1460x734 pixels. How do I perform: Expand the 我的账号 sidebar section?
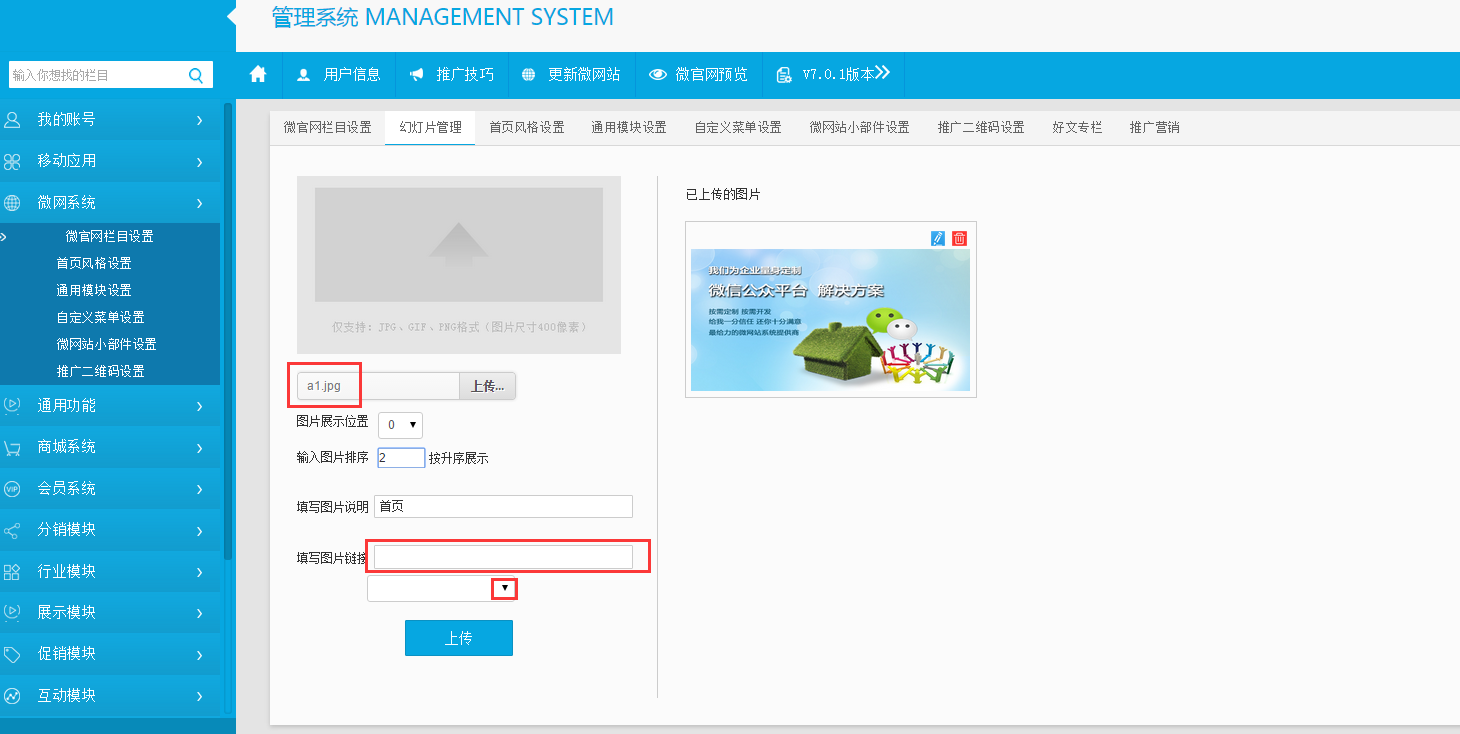coord(110,120)
